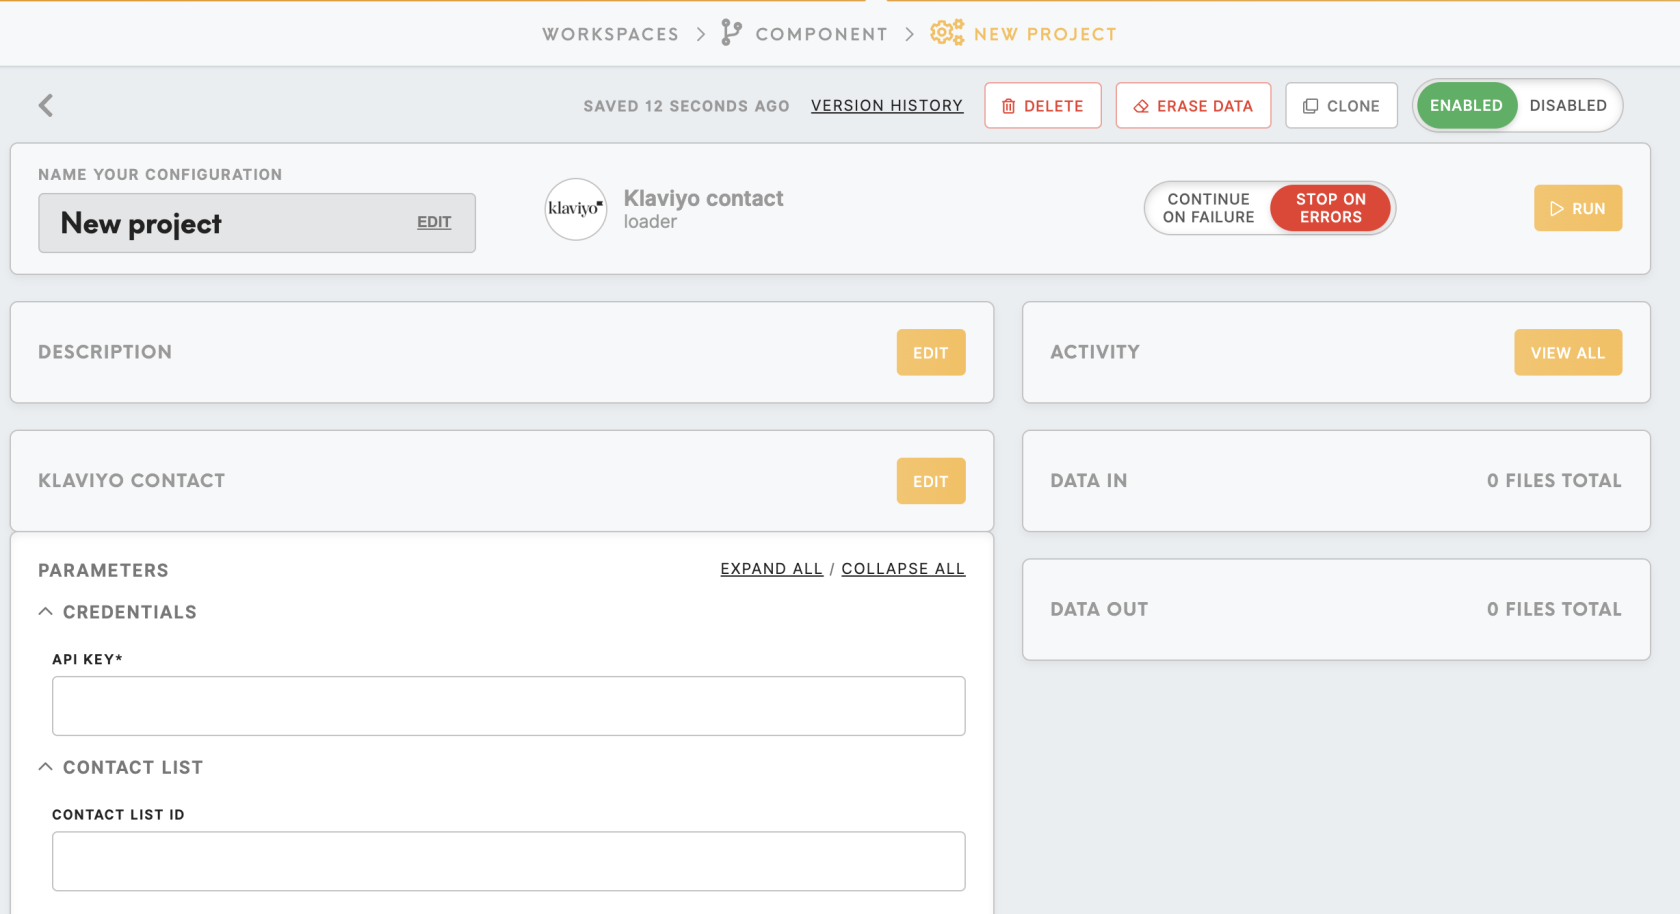This screenshot has width=1680, height=914.
Task: Switch configuration to Disabled
Action: pos(1568,105)
